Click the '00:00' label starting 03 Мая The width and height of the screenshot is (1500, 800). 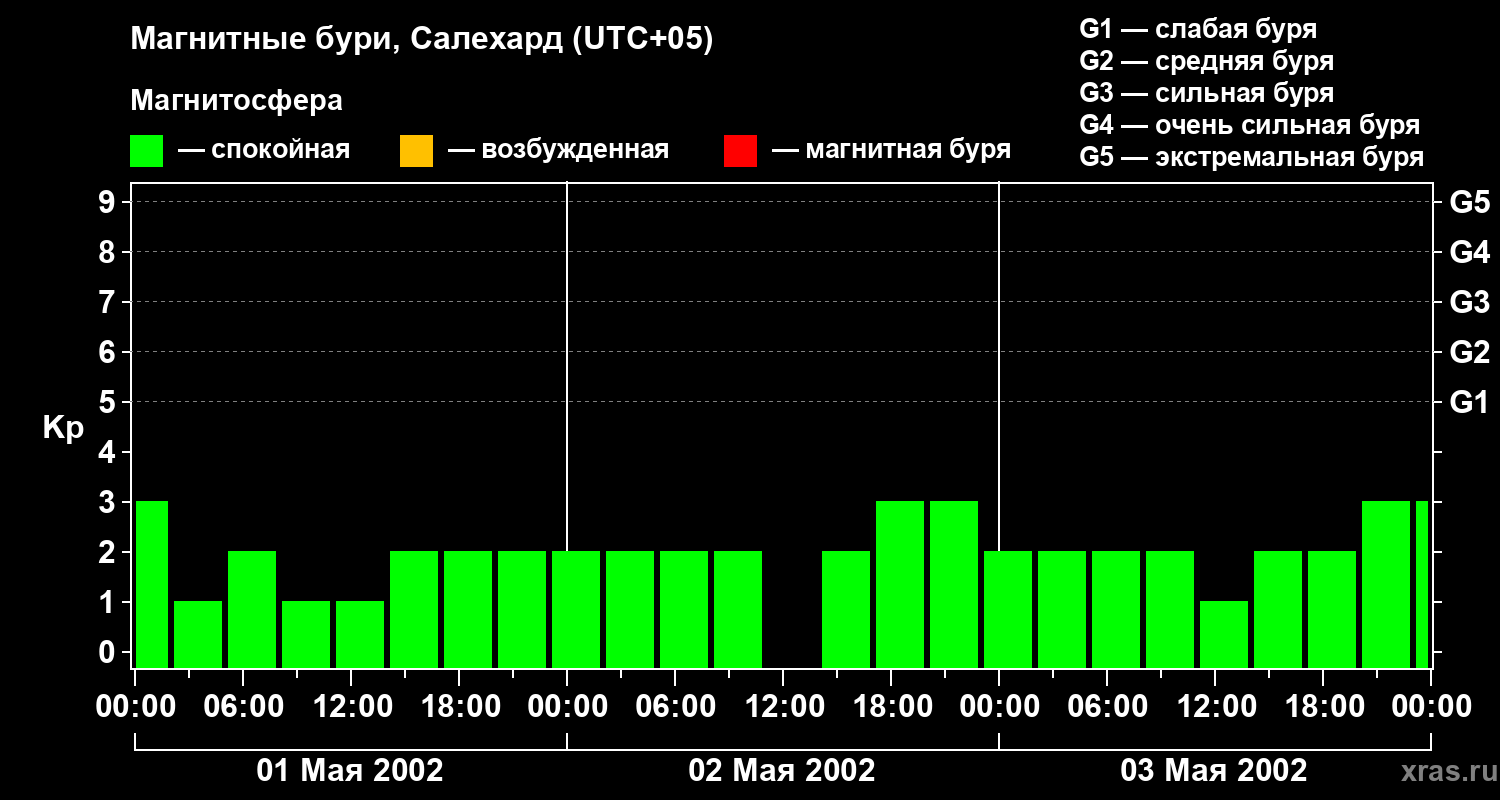click(x=999, y=706)
